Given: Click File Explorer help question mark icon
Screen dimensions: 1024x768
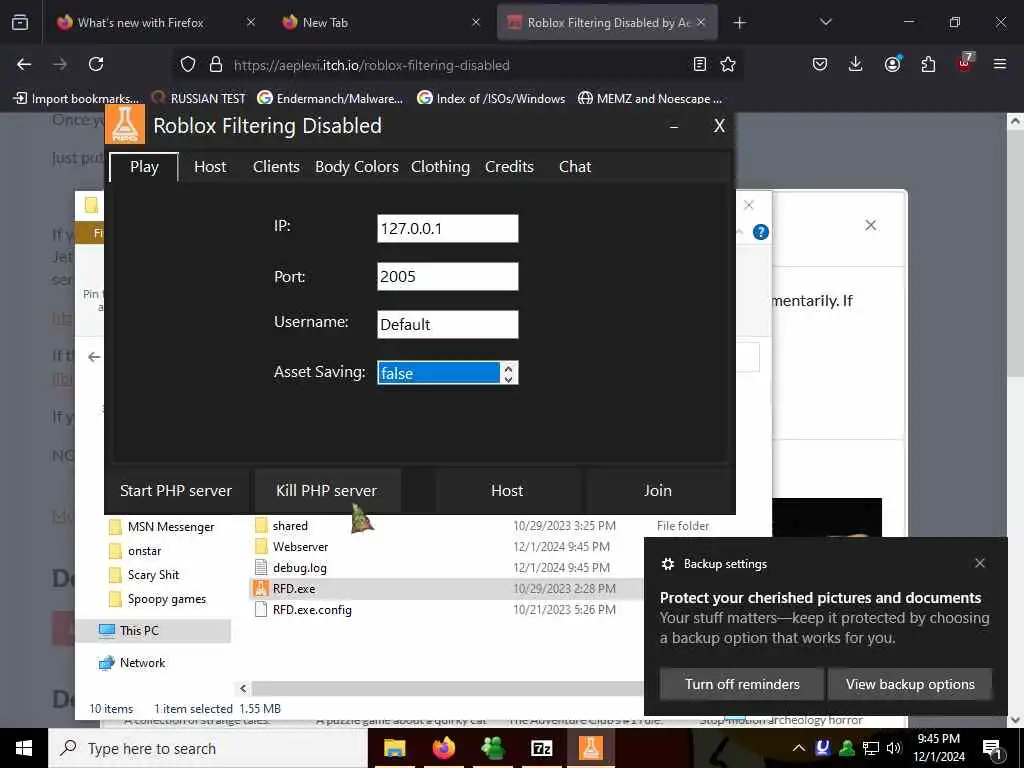Looking at the screenshot, I should (760, 232).
